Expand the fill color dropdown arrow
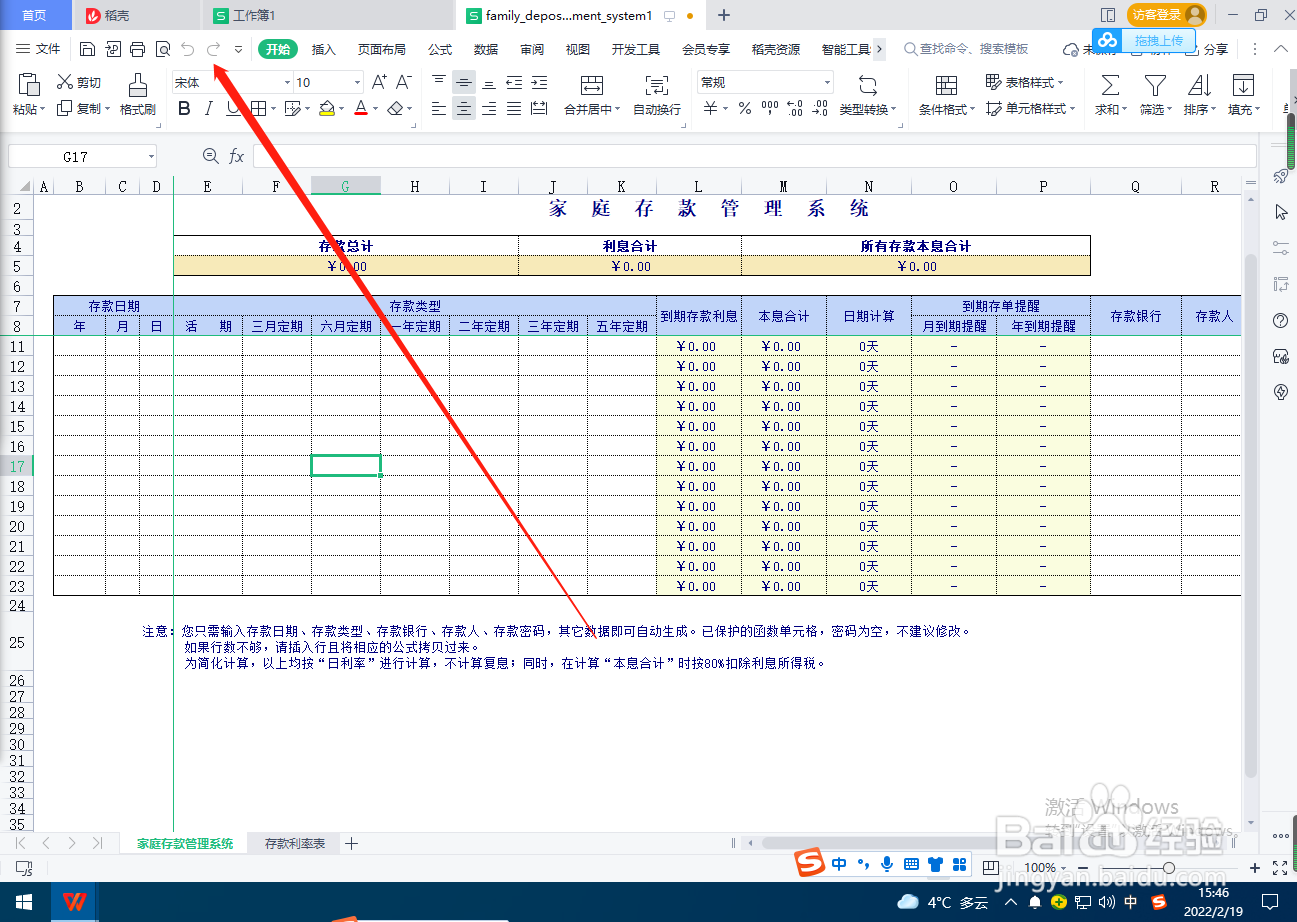Screen dimensions: 1297x922 (343, 109)
